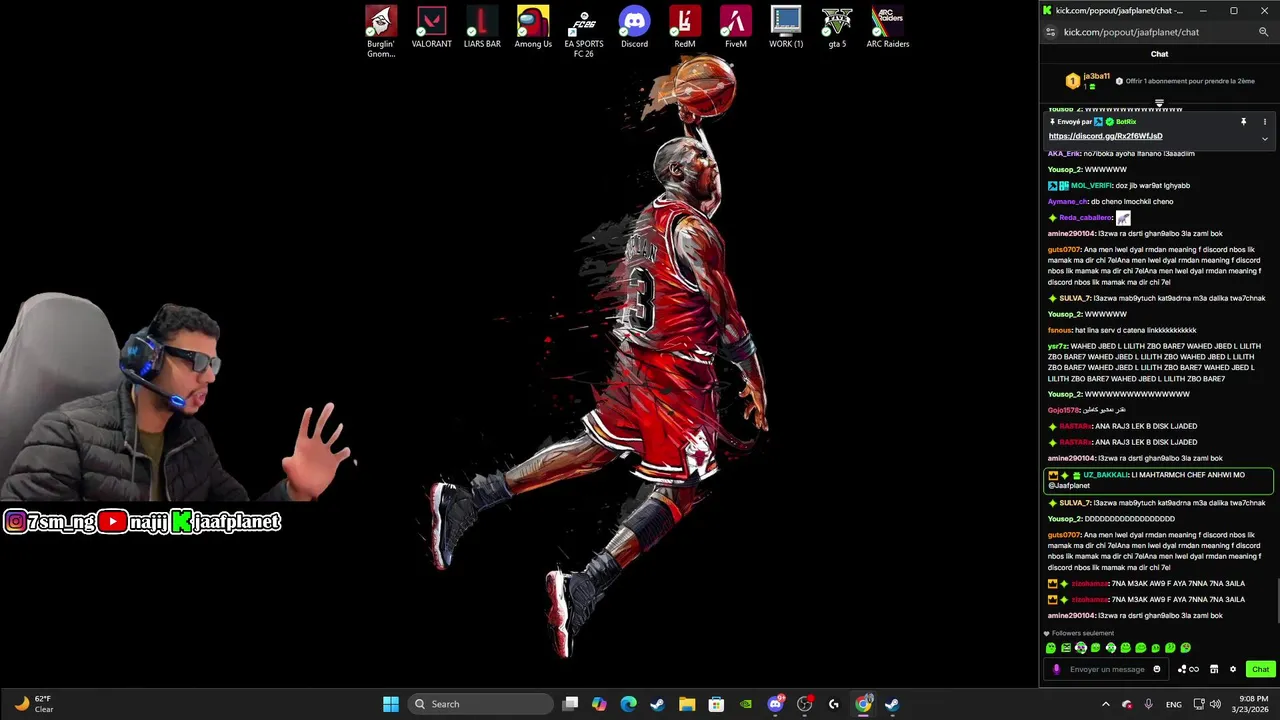Open the Burglin' Gnomes desktop shortcut
Viewport: 1280px width, 720px height.
tap(381, 31)
